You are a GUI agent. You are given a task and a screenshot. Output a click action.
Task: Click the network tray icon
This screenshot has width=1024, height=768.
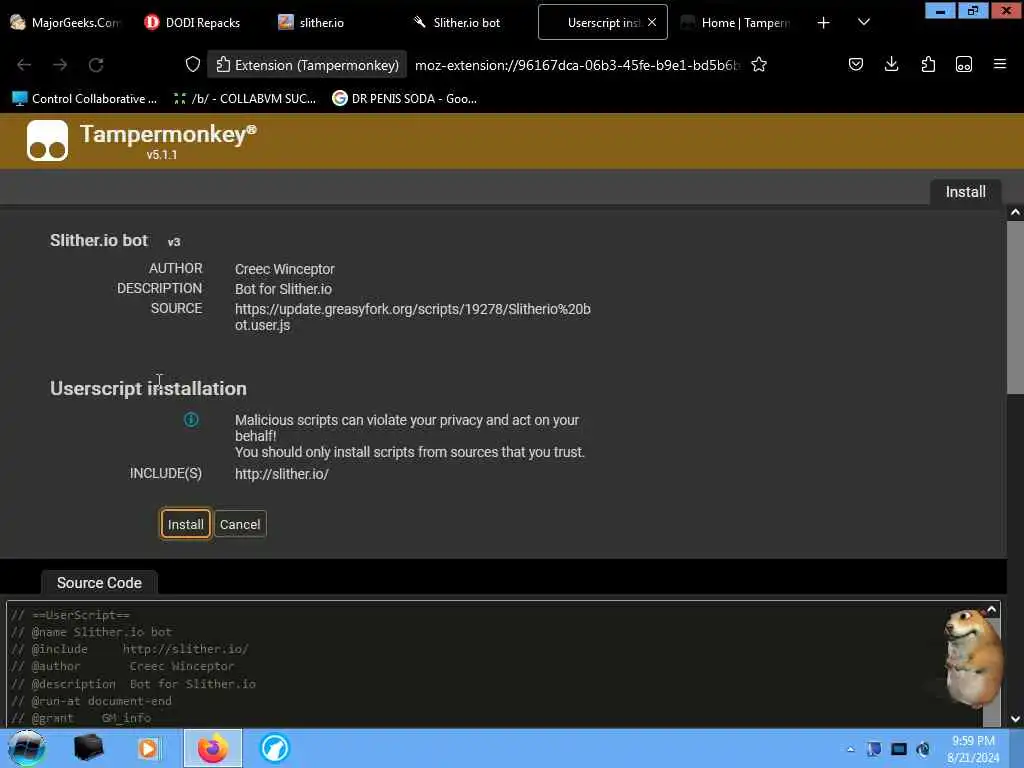[x=899, y=749]
